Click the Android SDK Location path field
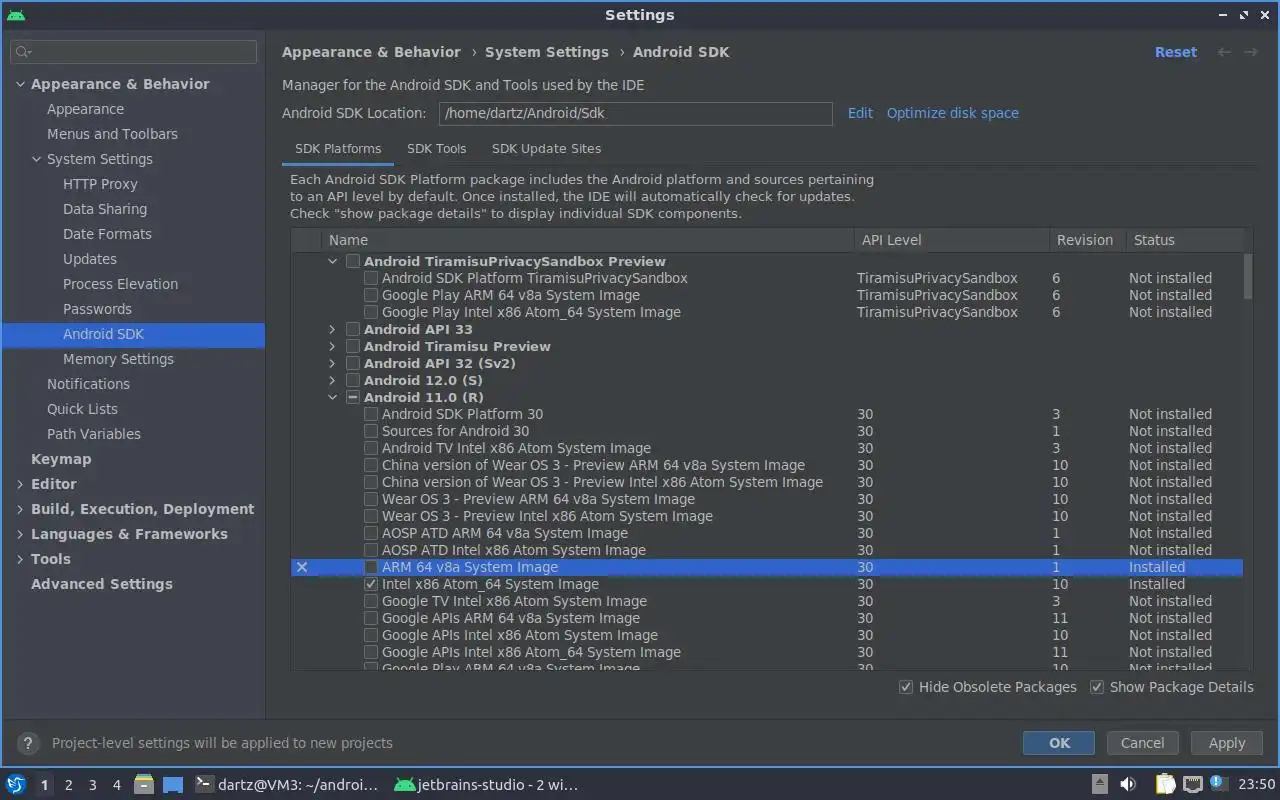Viewport: 1280px width, 800px height. tap(636, 113)
